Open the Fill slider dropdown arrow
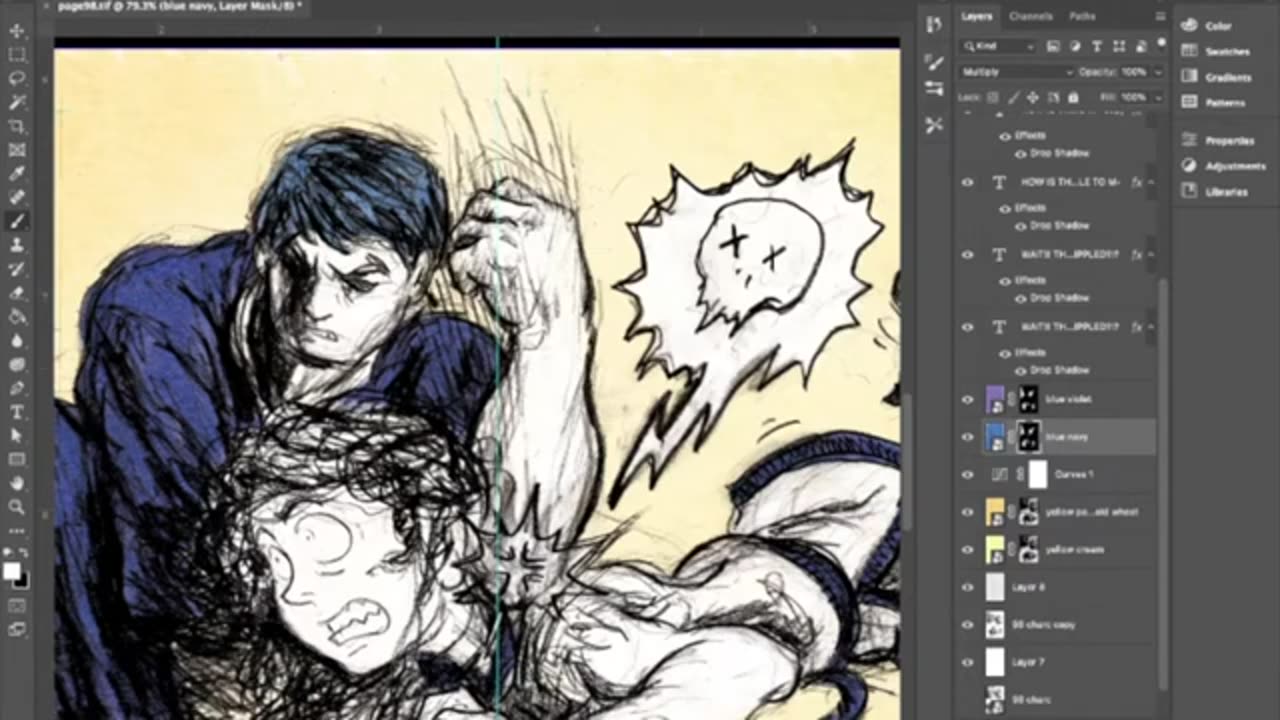 [1158, 98]
